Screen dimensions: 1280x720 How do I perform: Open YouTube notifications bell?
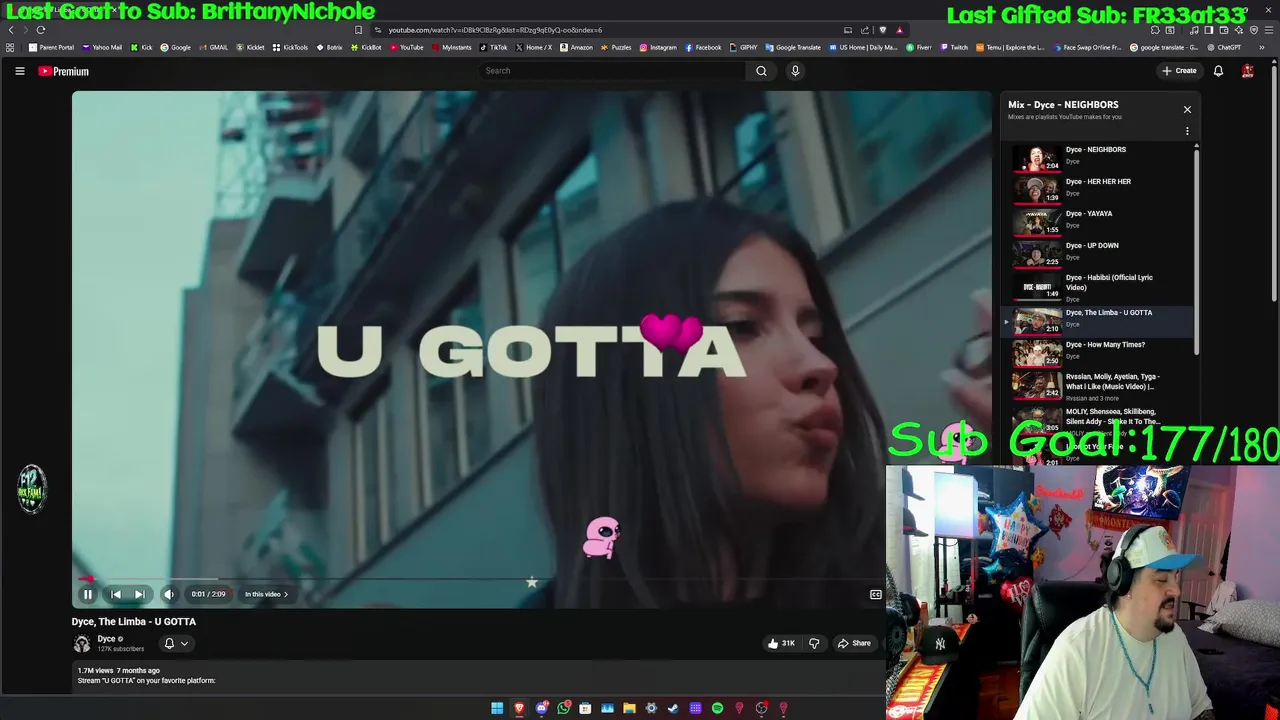(x=1218, y=71)
